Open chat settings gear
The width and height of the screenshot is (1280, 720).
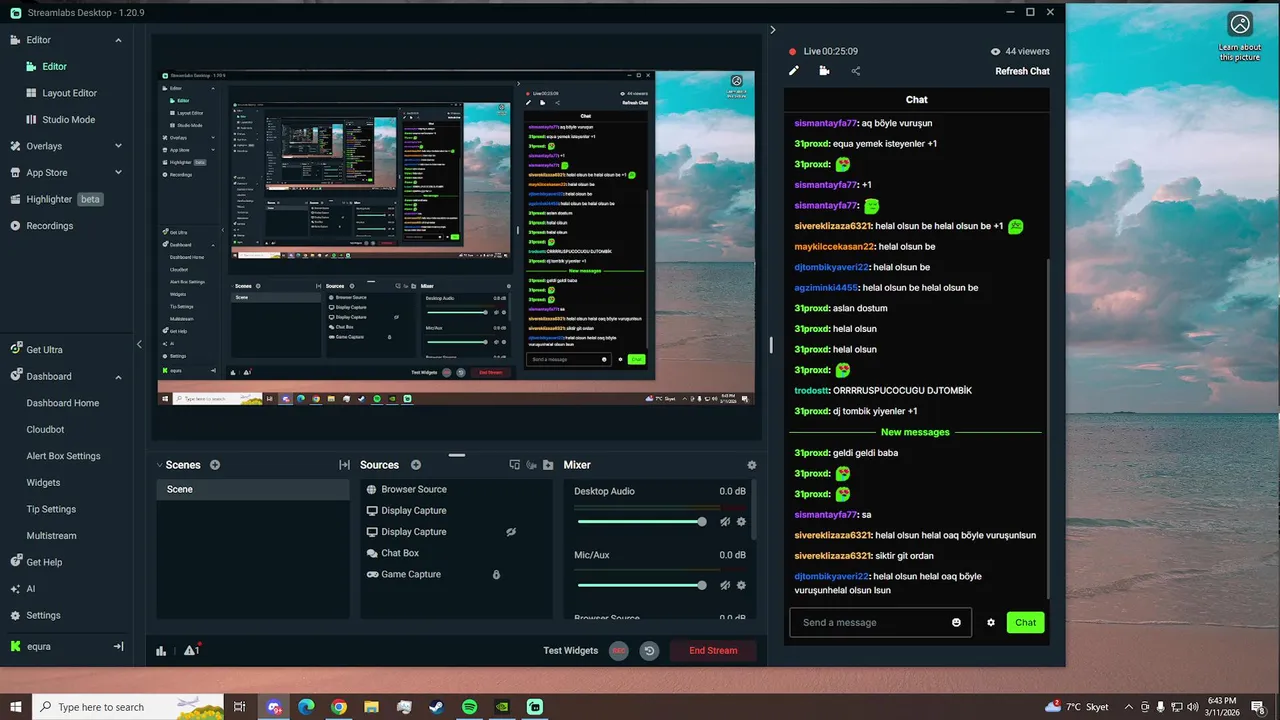(x=991, y=623)
